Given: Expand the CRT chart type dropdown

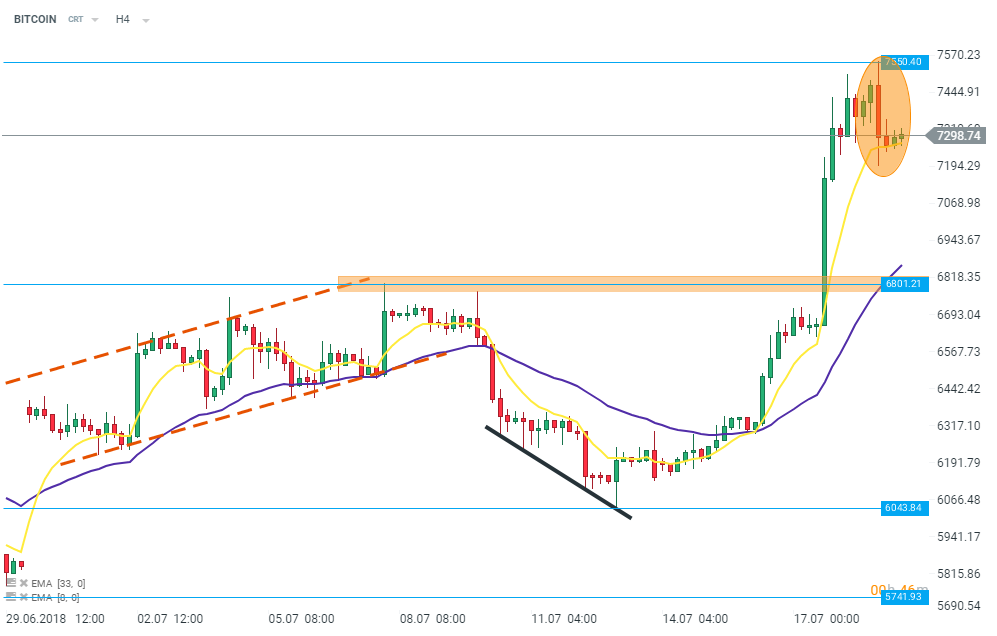Looking at the screenshot, I should click(95, 20).
